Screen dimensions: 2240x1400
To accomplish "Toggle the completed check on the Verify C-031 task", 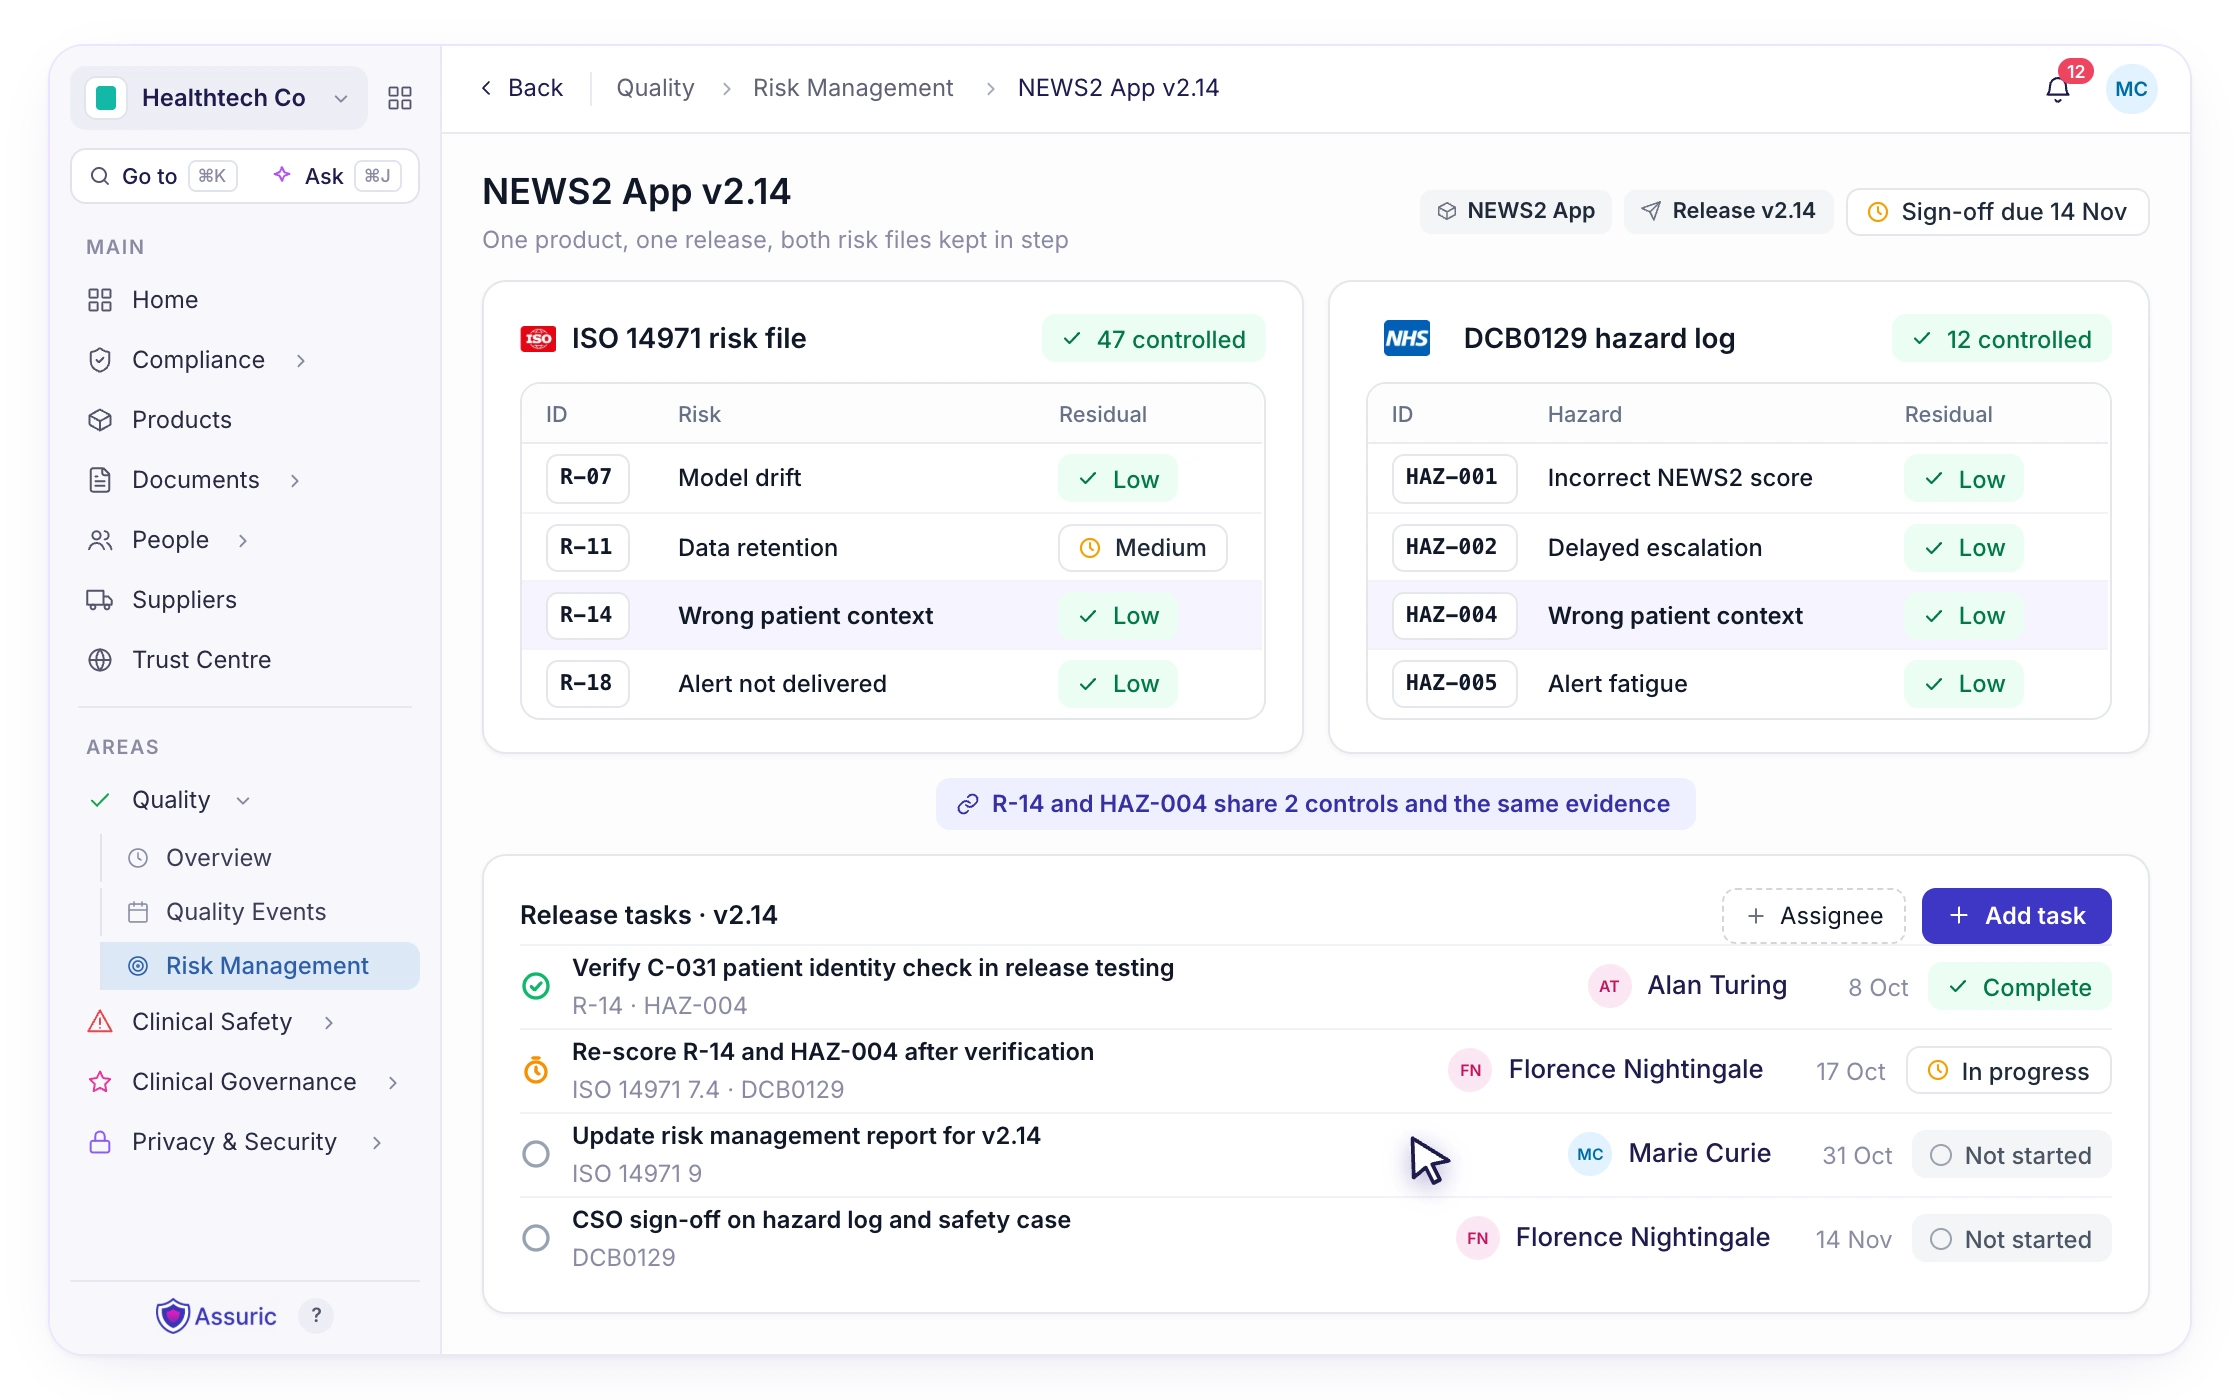I will [536, 986].
